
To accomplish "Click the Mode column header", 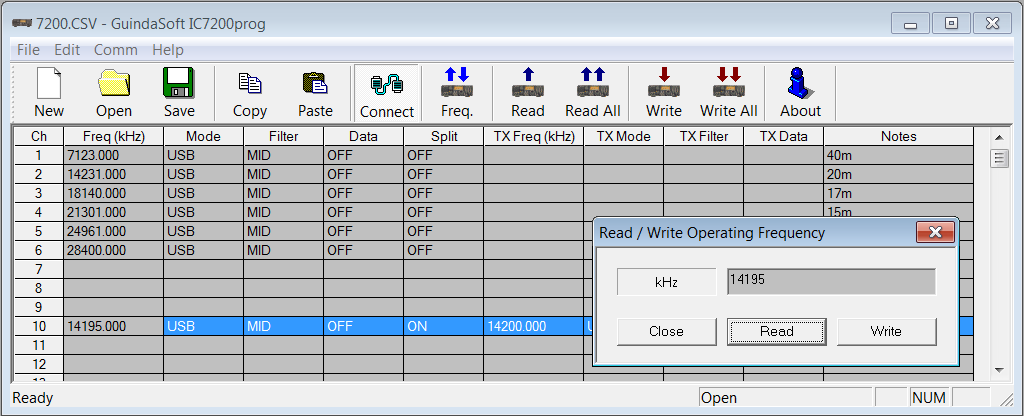I will 203,136.
